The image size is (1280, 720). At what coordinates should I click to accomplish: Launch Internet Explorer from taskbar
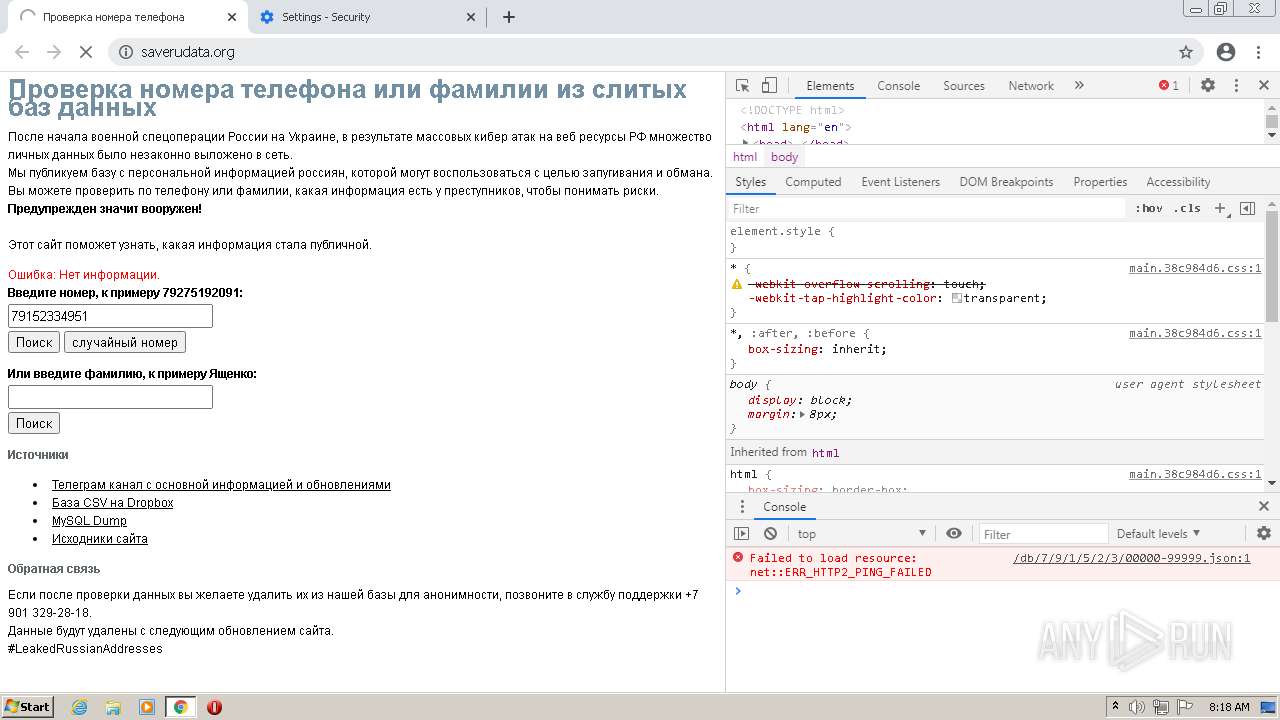tap(80, 707)
